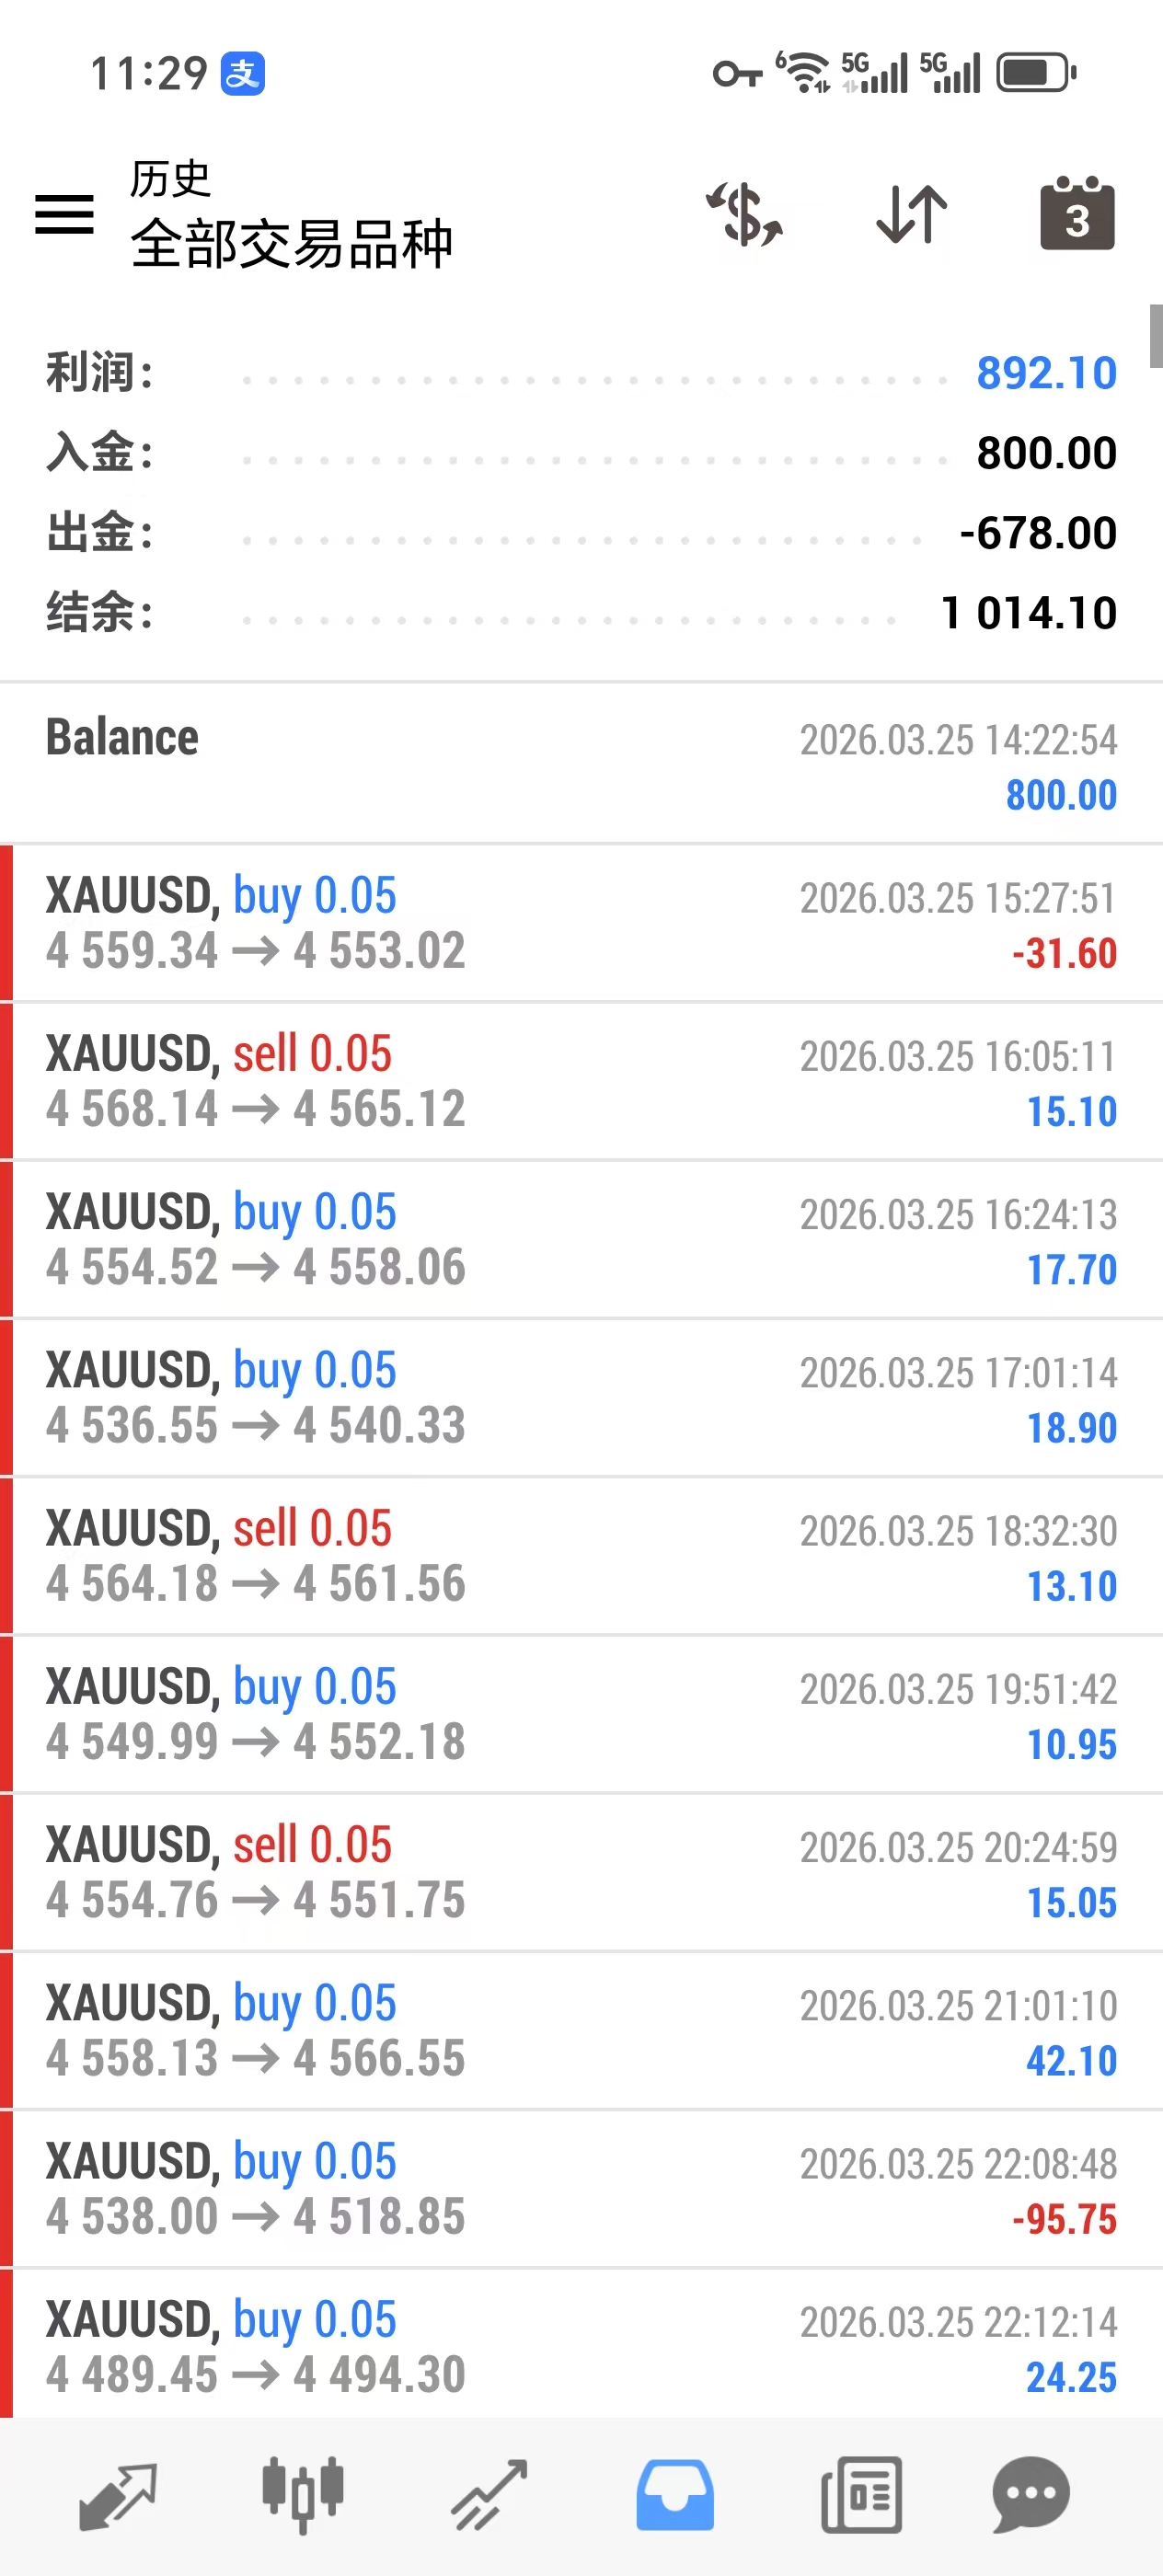Tap the Alipay icon in status bar

click(x=243, y=73)
